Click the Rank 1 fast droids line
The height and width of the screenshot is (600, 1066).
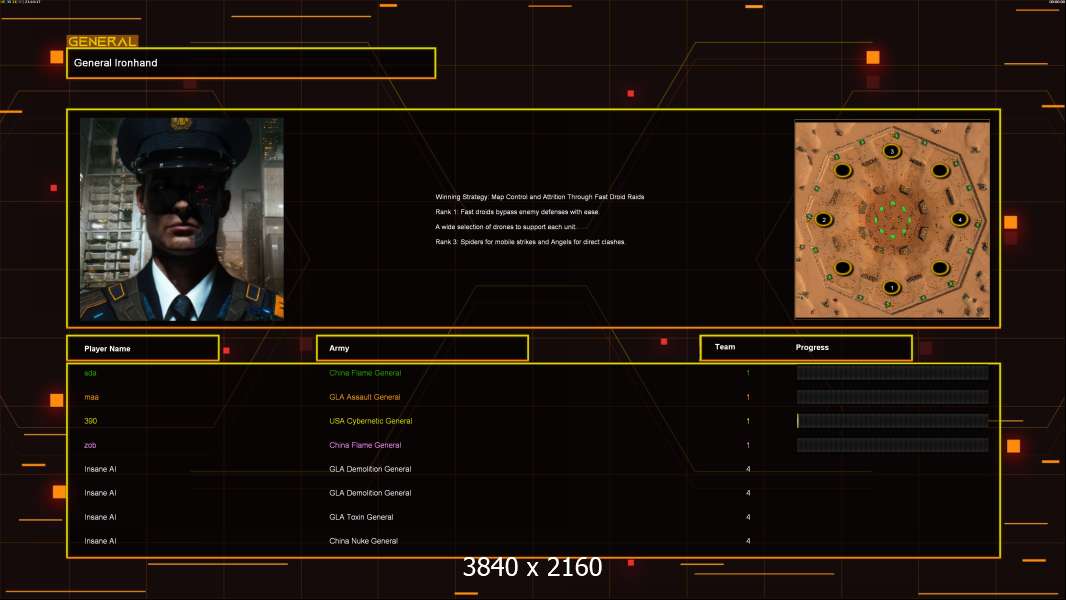pyautogui.click(x=517, y=212)
